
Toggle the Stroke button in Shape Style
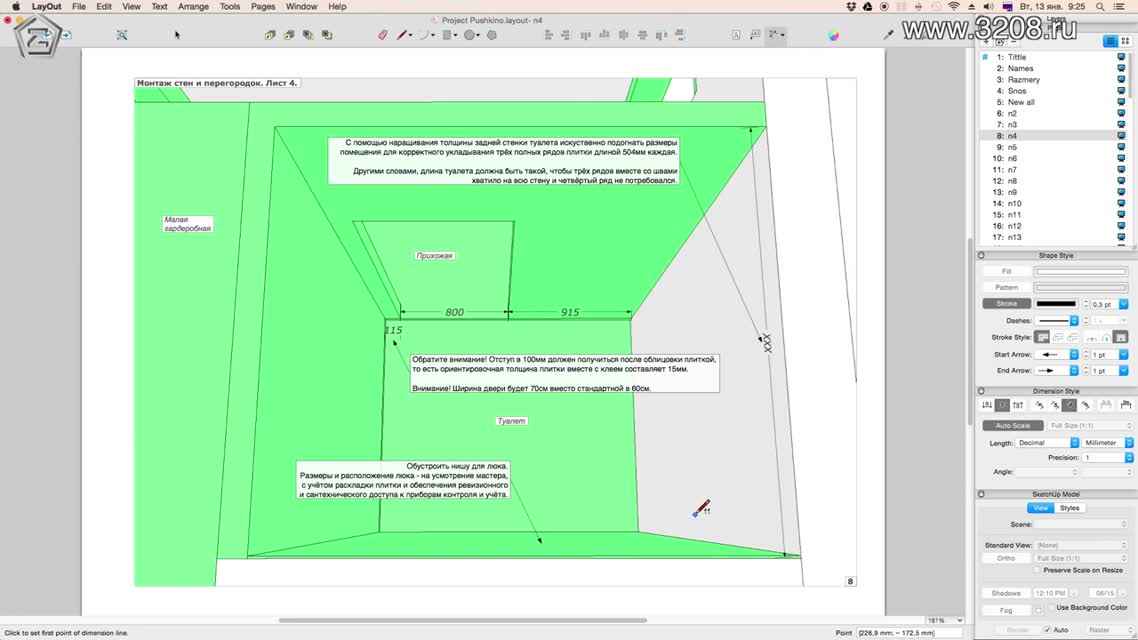[x=1007, y=304]
